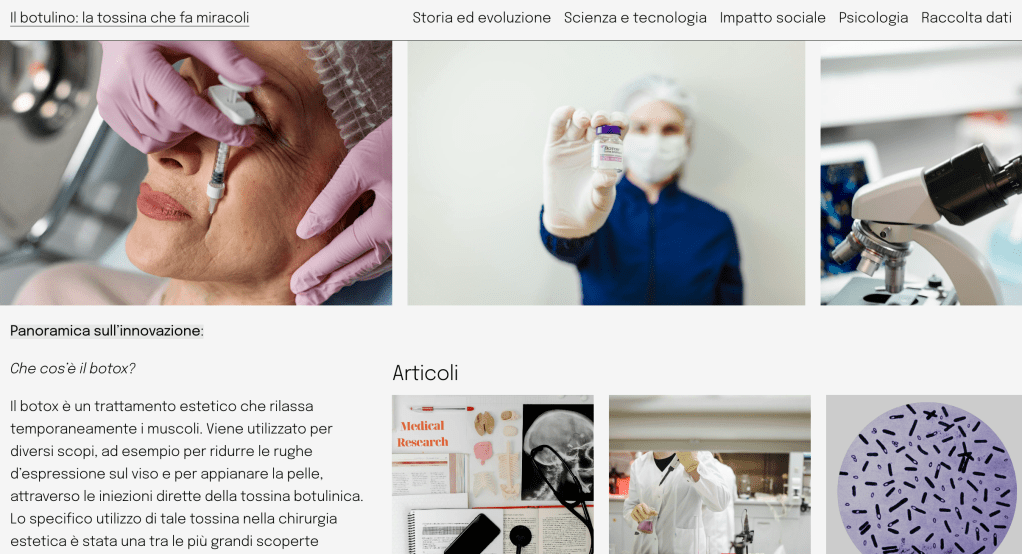Select the Impatto sociale nav item
The image size is (1022, 554).
tap(772, 18)
